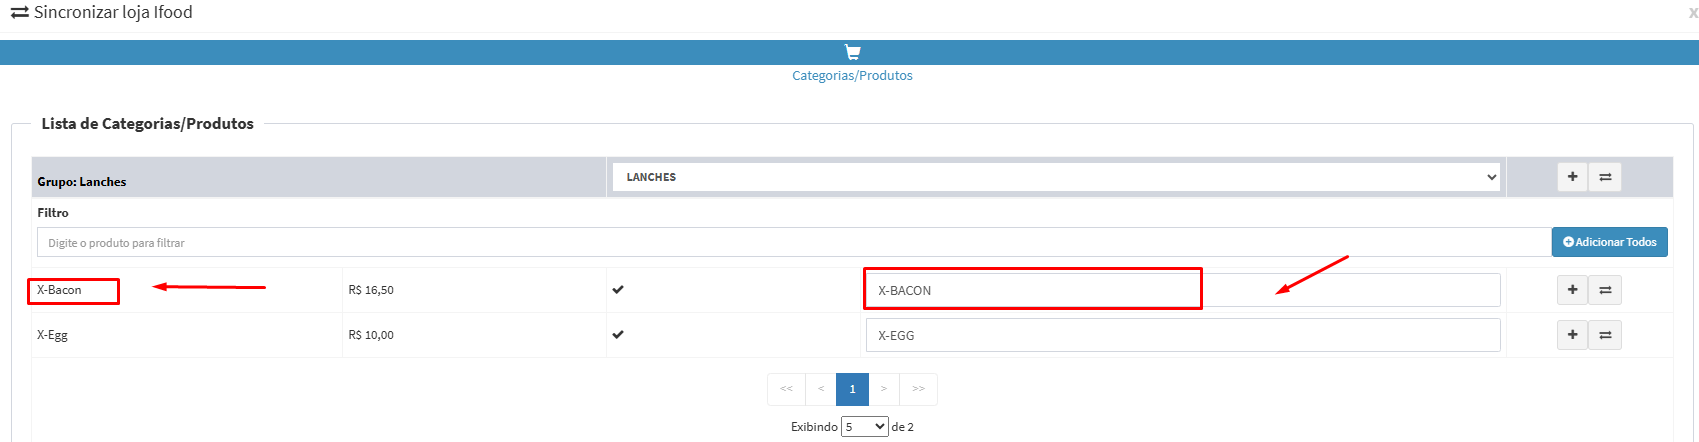Screen dimensions: 1699x442
Task: Click plus icon in Grupo Lanches header
Action: (x=1572, y=177)
